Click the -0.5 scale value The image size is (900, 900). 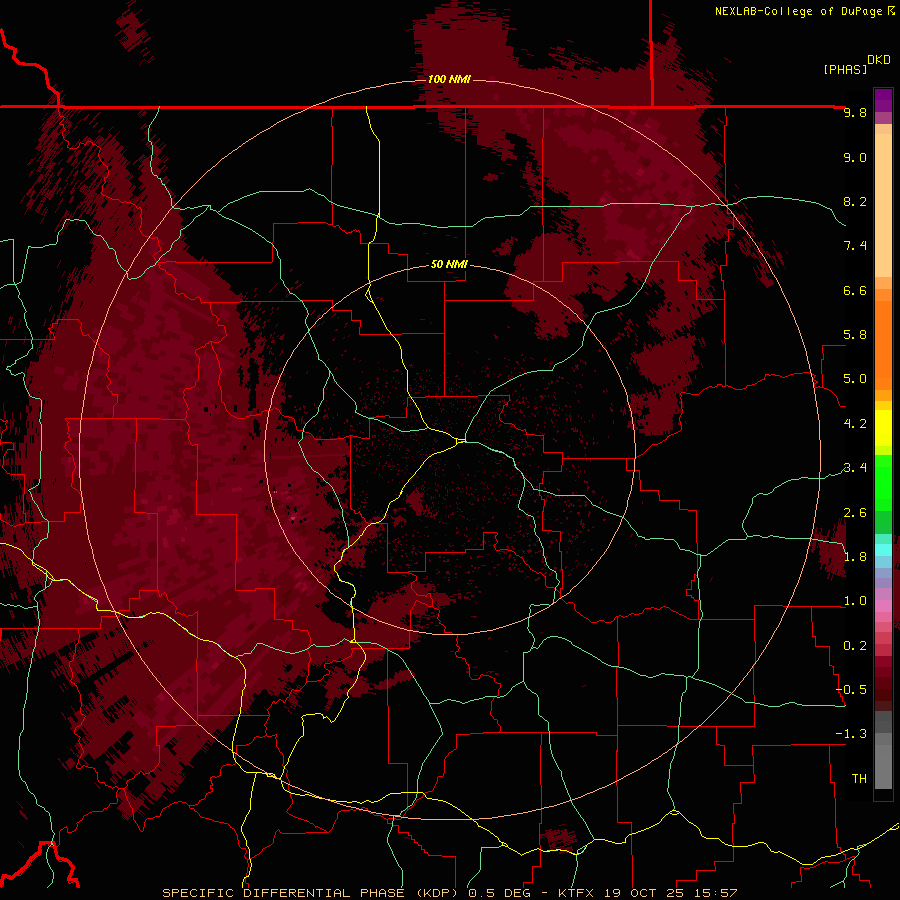click(851, 690)
